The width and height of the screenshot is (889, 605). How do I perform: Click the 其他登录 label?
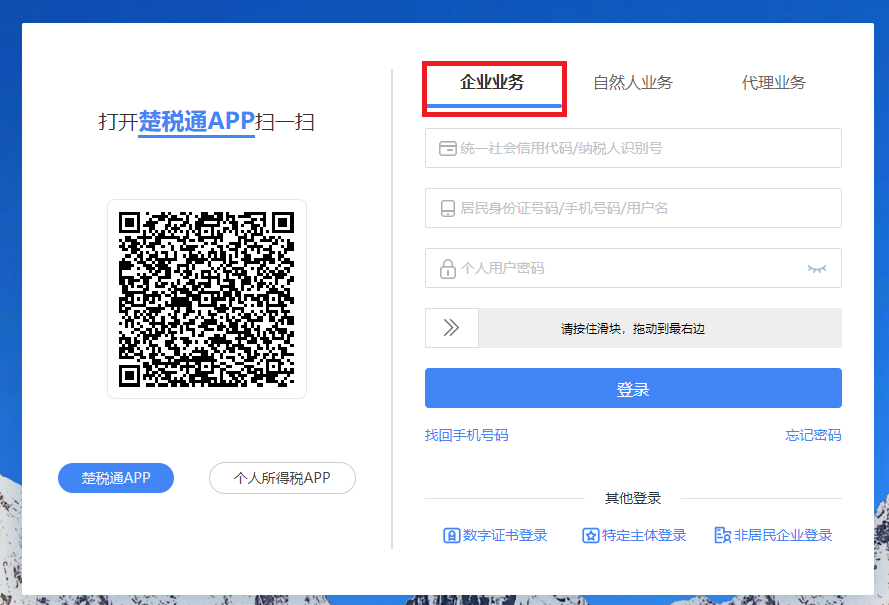coord(633,498)
